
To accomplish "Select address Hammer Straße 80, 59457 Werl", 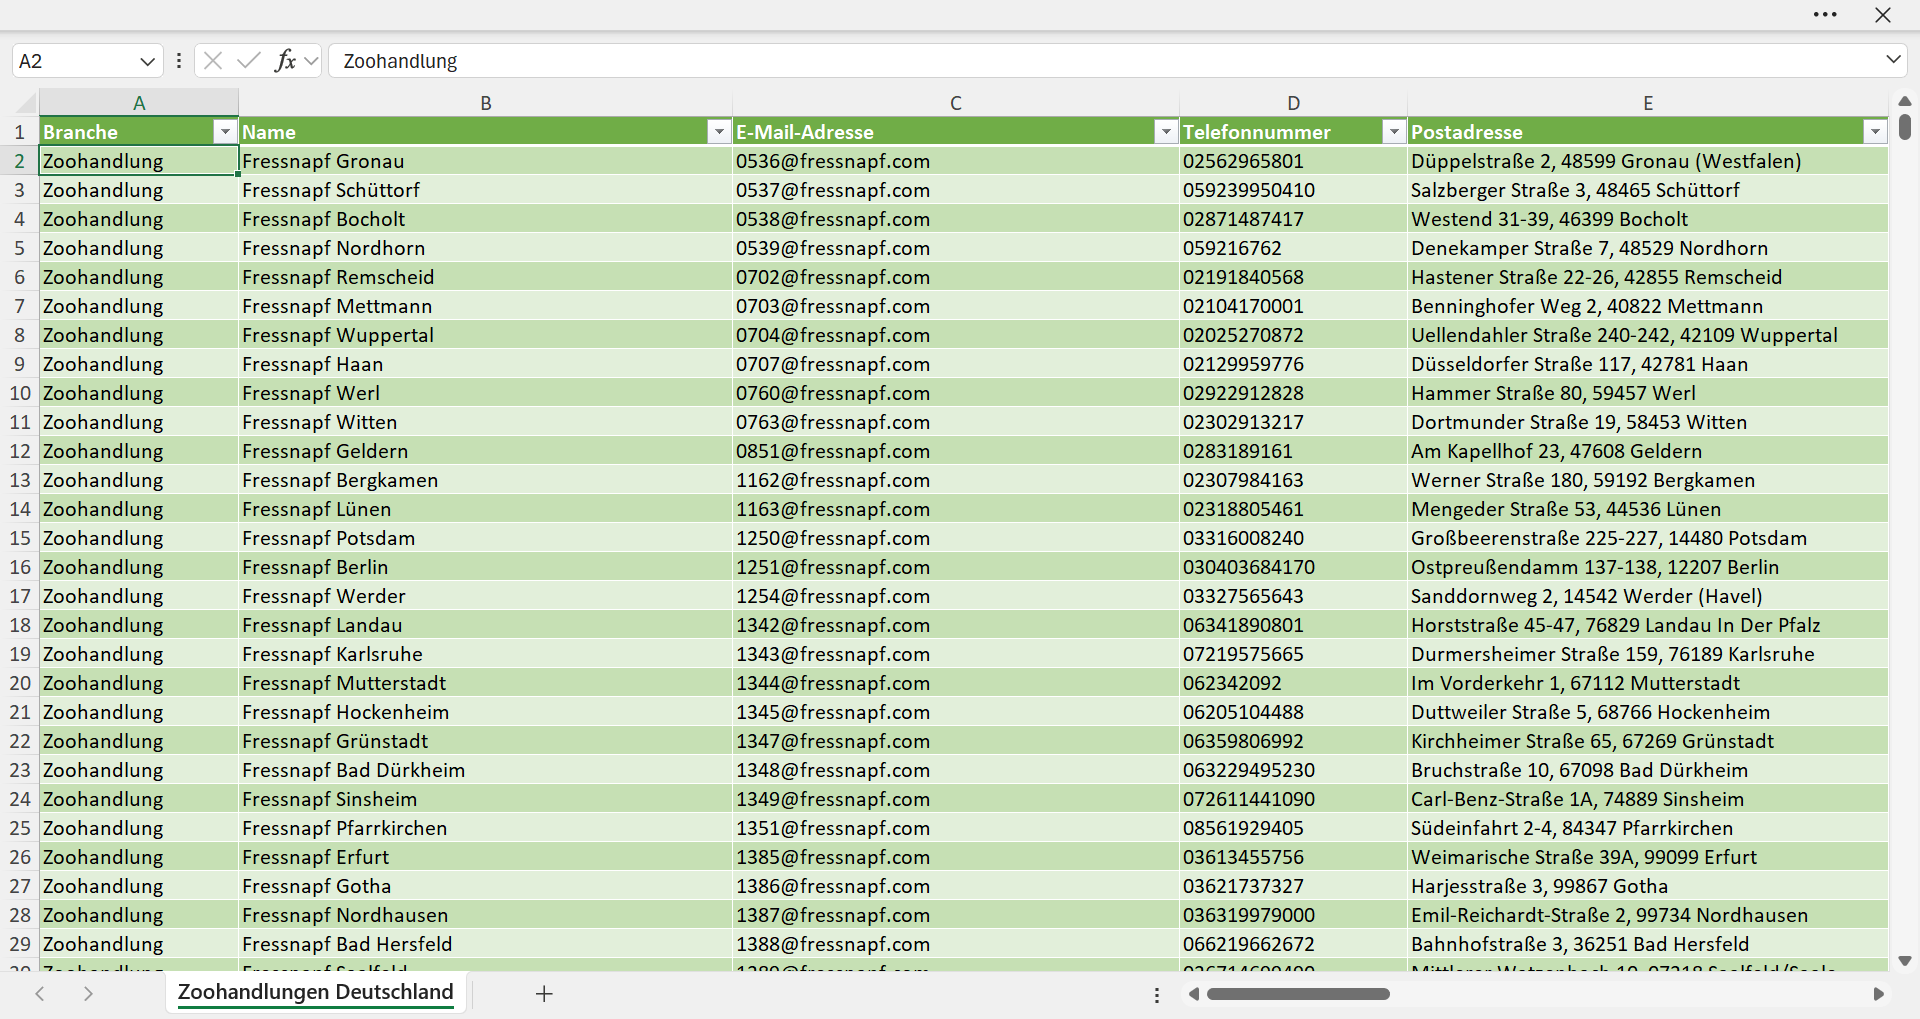I will tap(1648, 393).
